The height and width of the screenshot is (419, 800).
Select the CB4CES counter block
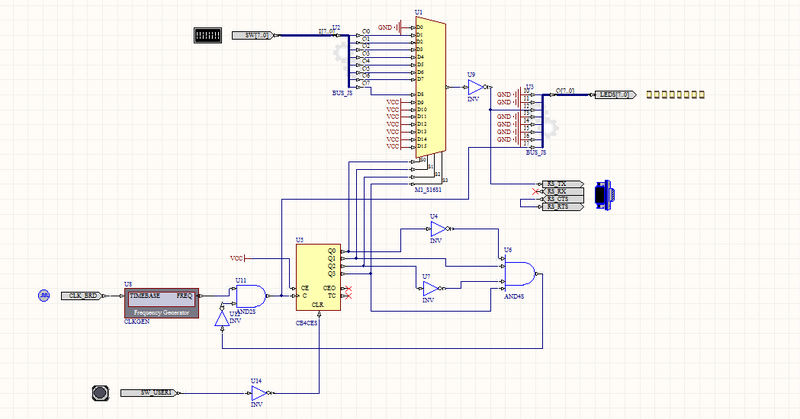pyautogui.click(x=318, y=276)
